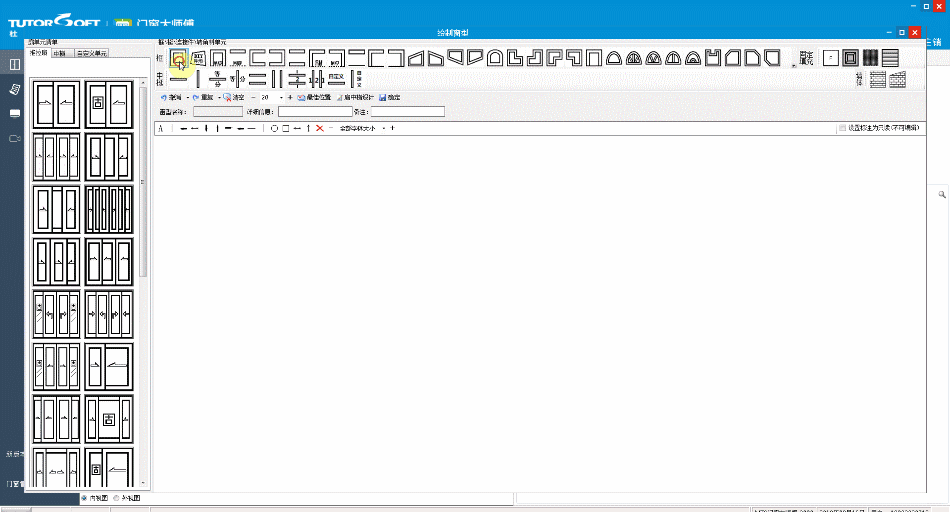Click the red X delete annotation icon
Image resolution: width=950 pixels, height=512 pixels.
(x=319, y=128)
